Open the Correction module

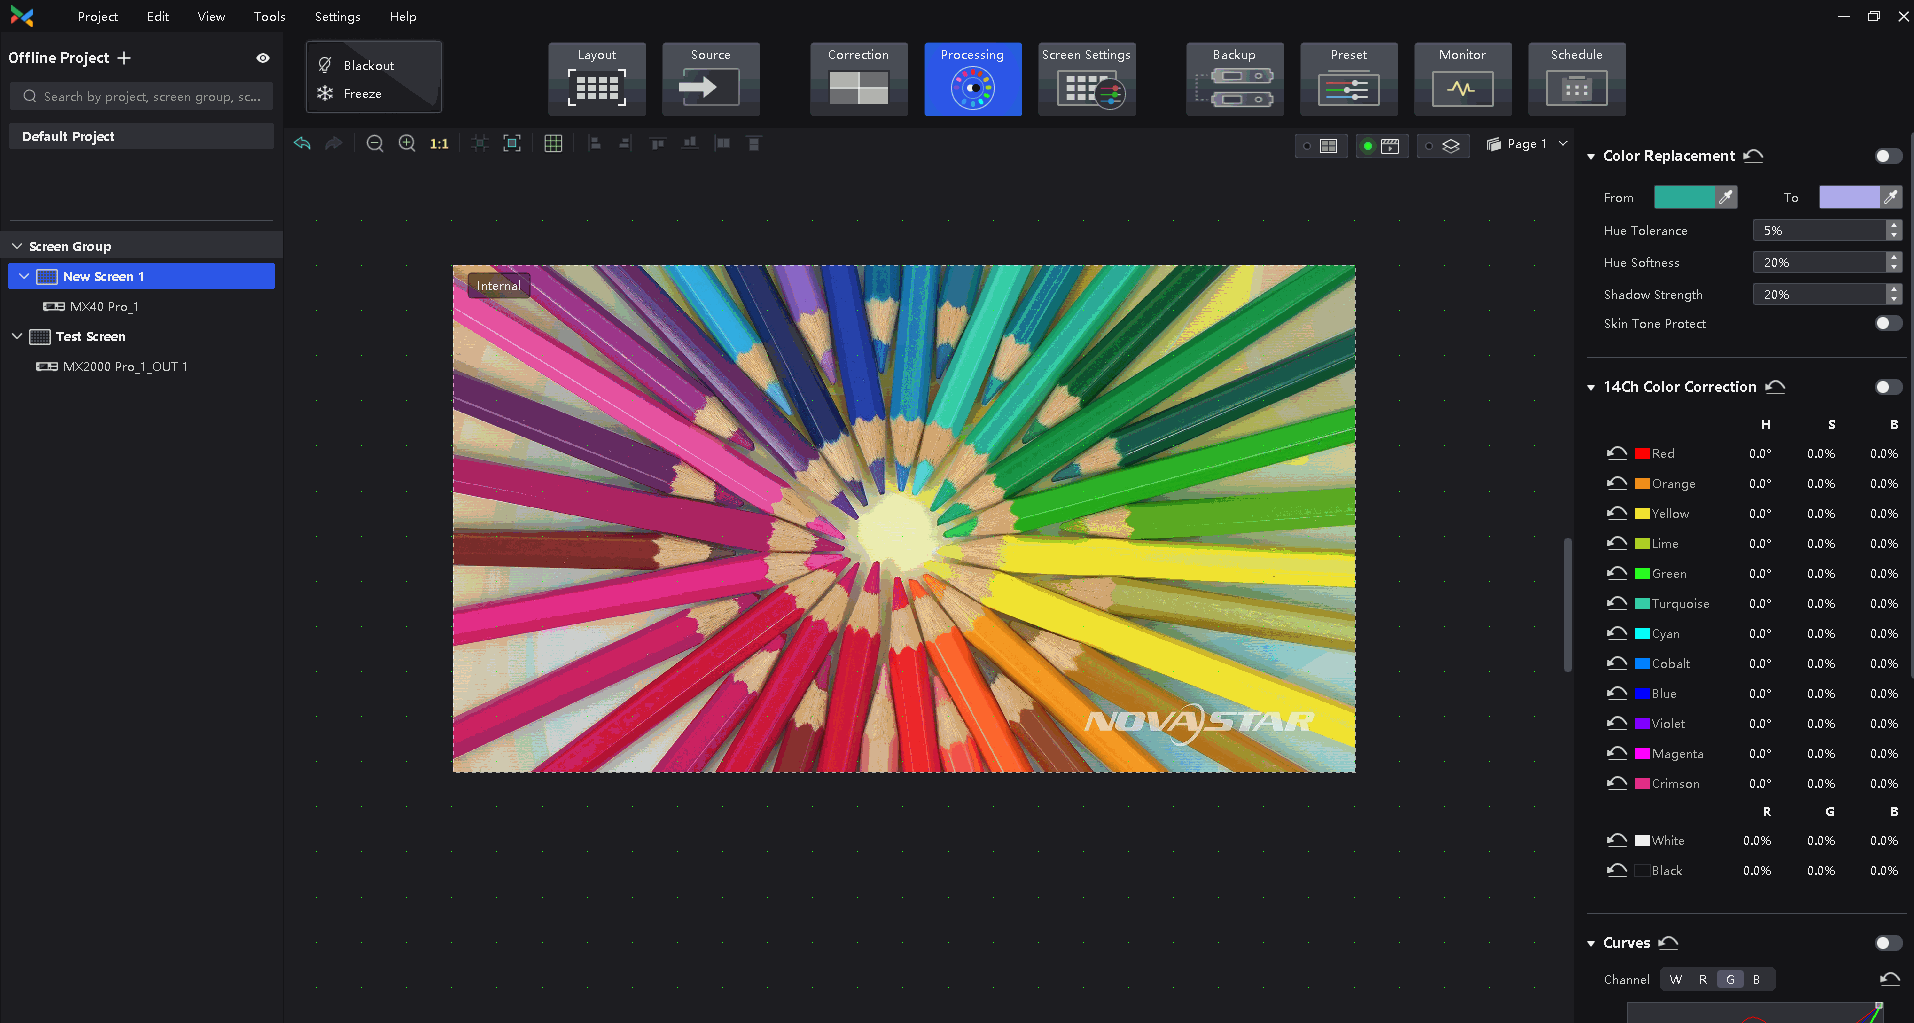[859, 79]
